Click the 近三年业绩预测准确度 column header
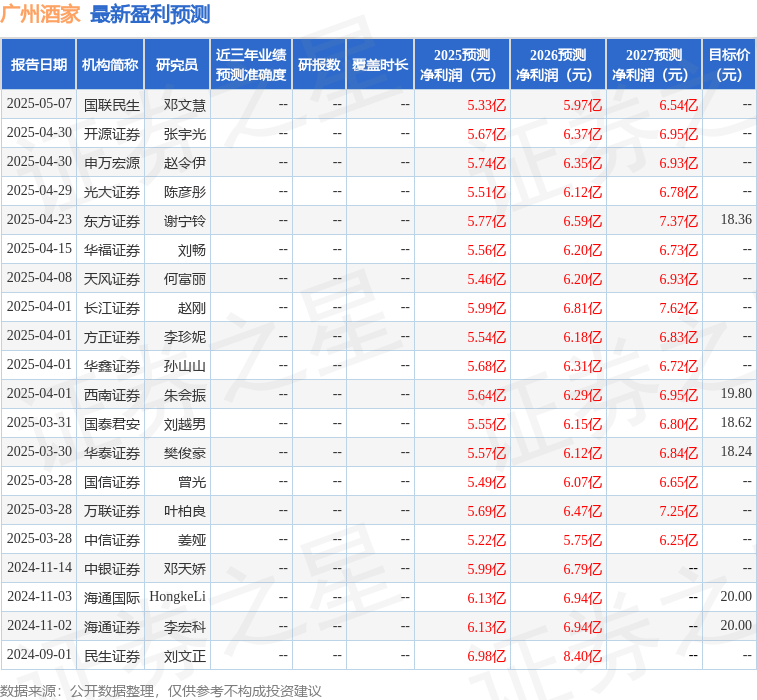The width and height of the screenshot is (757, 700). coord(251,64)
